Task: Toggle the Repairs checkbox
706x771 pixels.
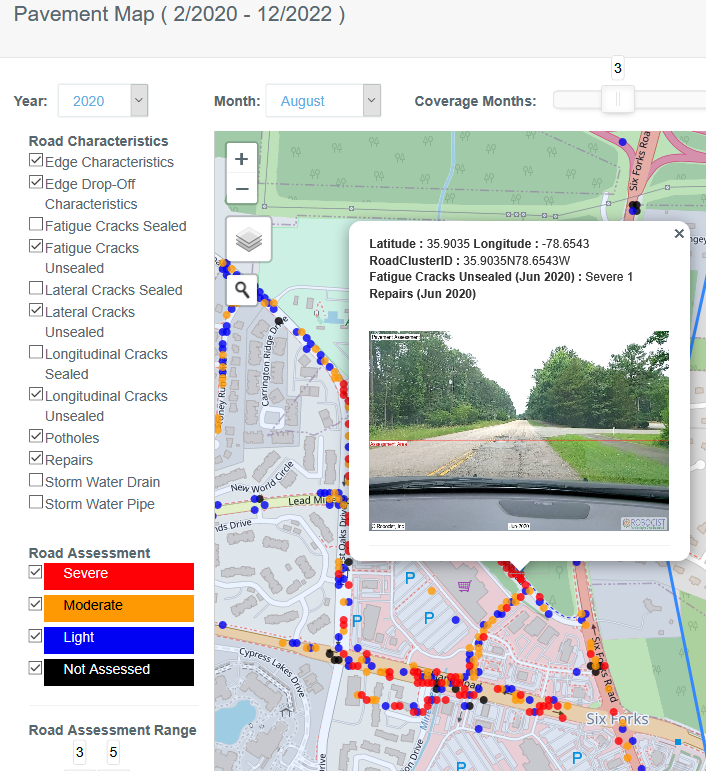Action: point(36,459)
